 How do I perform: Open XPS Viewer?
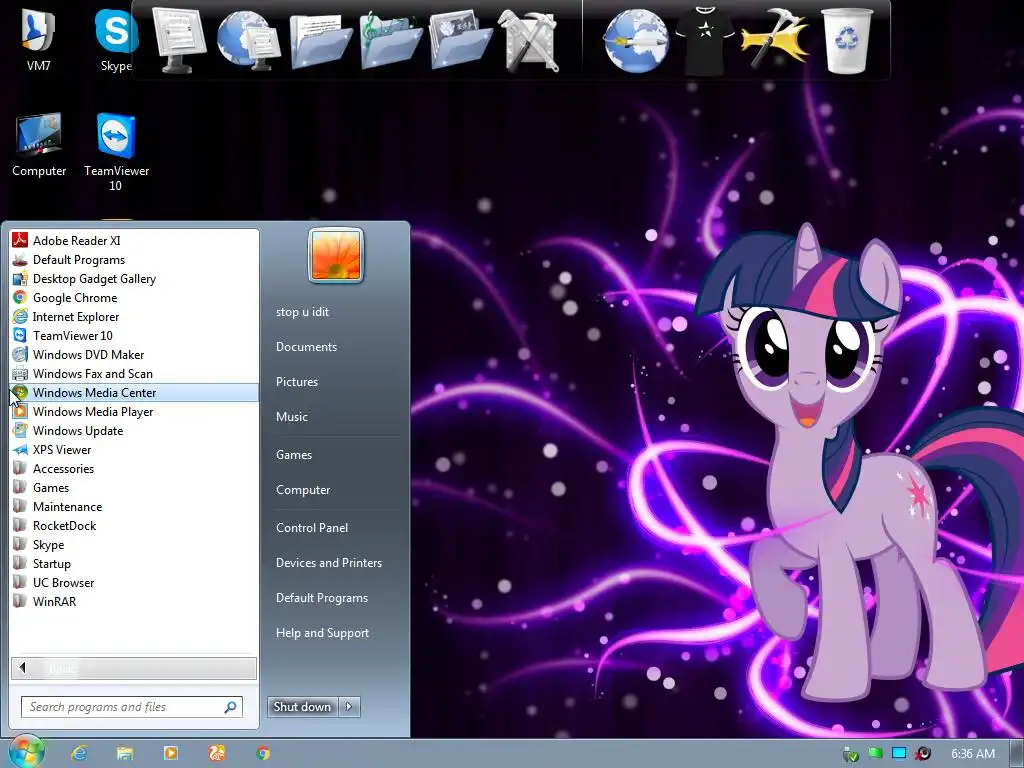point(134,449)
